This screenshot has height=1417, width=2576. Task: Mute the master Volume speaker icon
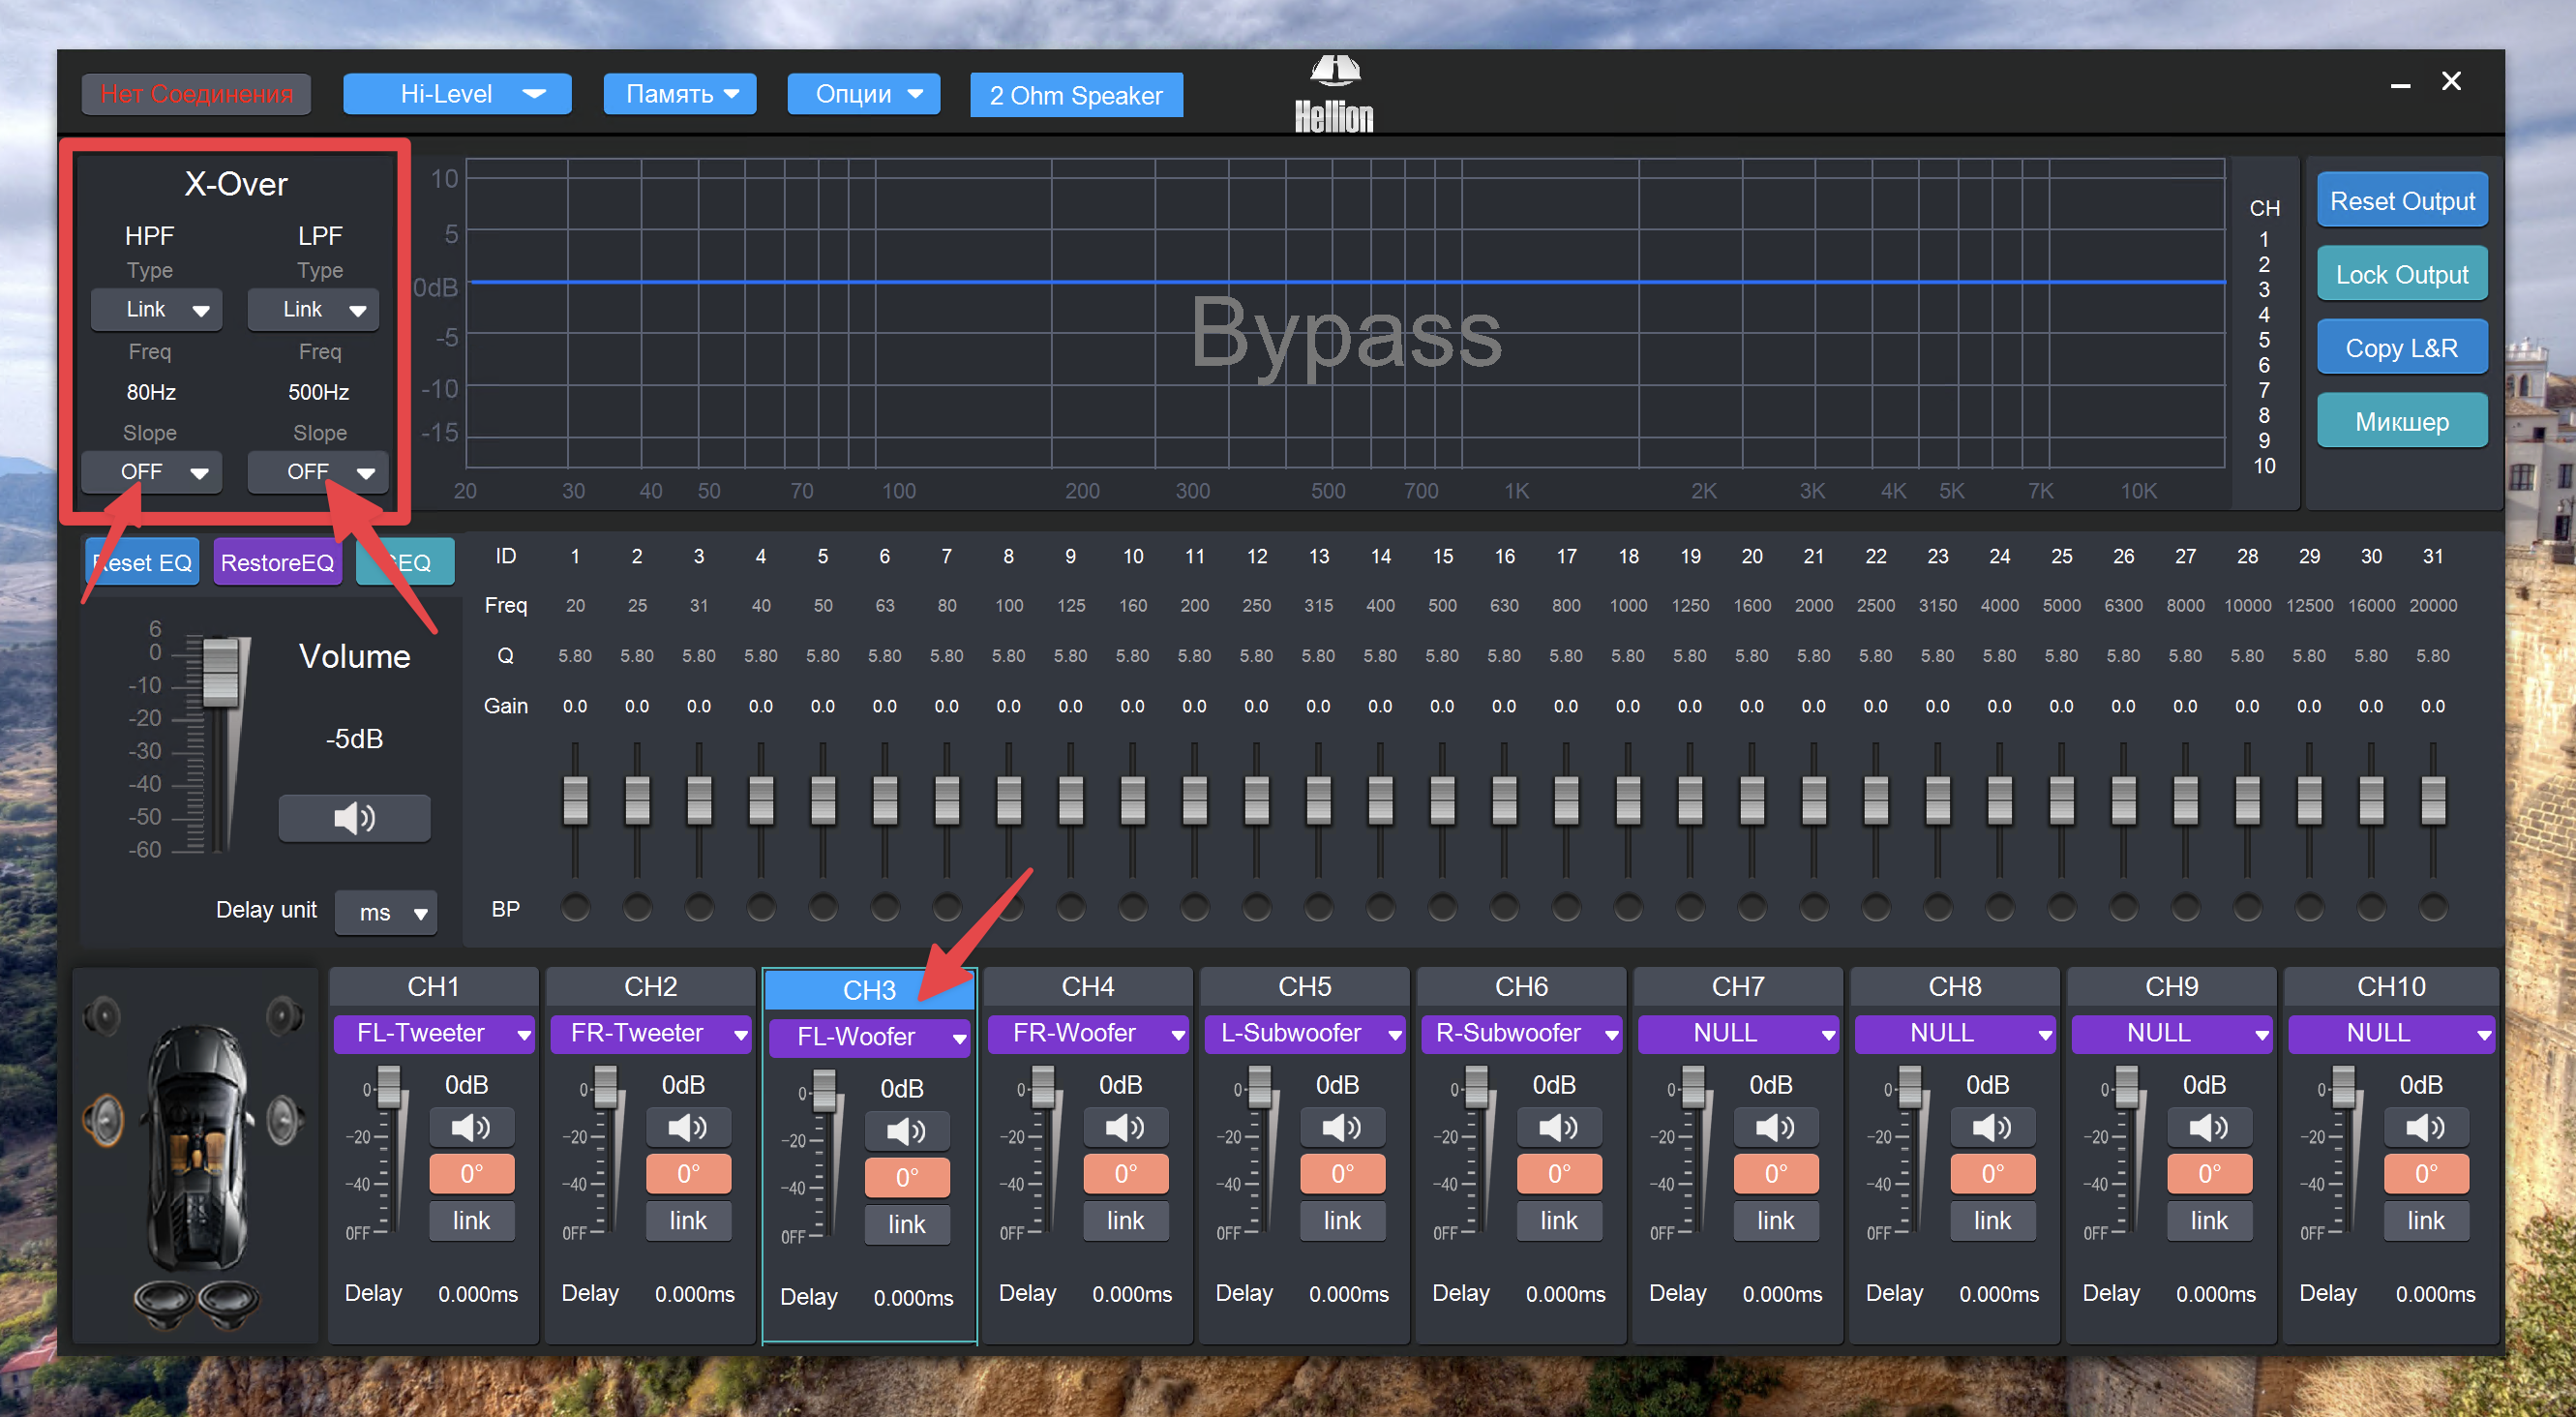click(x=354, y=817)
